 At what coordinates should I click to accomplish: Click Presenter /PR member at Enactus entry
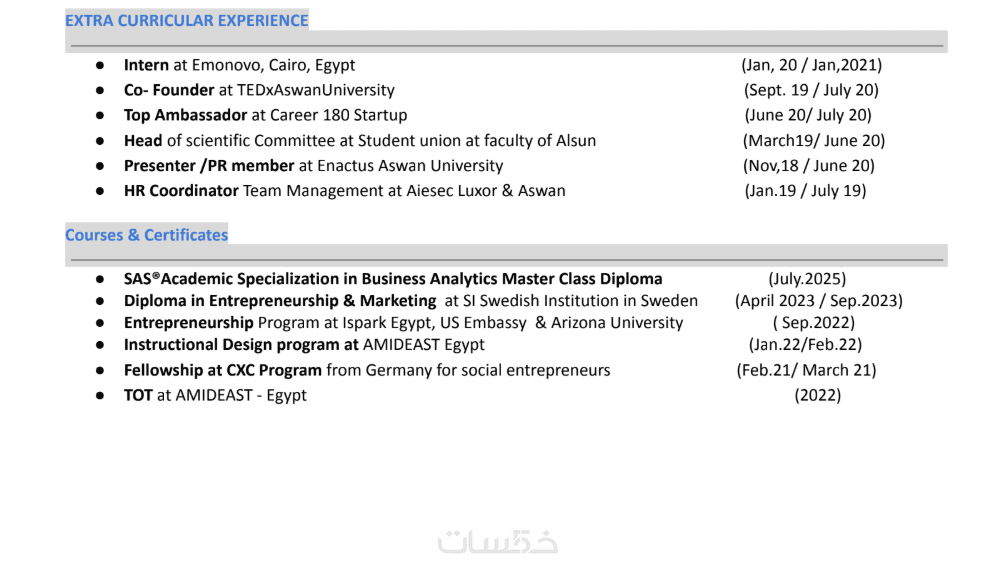313,165
